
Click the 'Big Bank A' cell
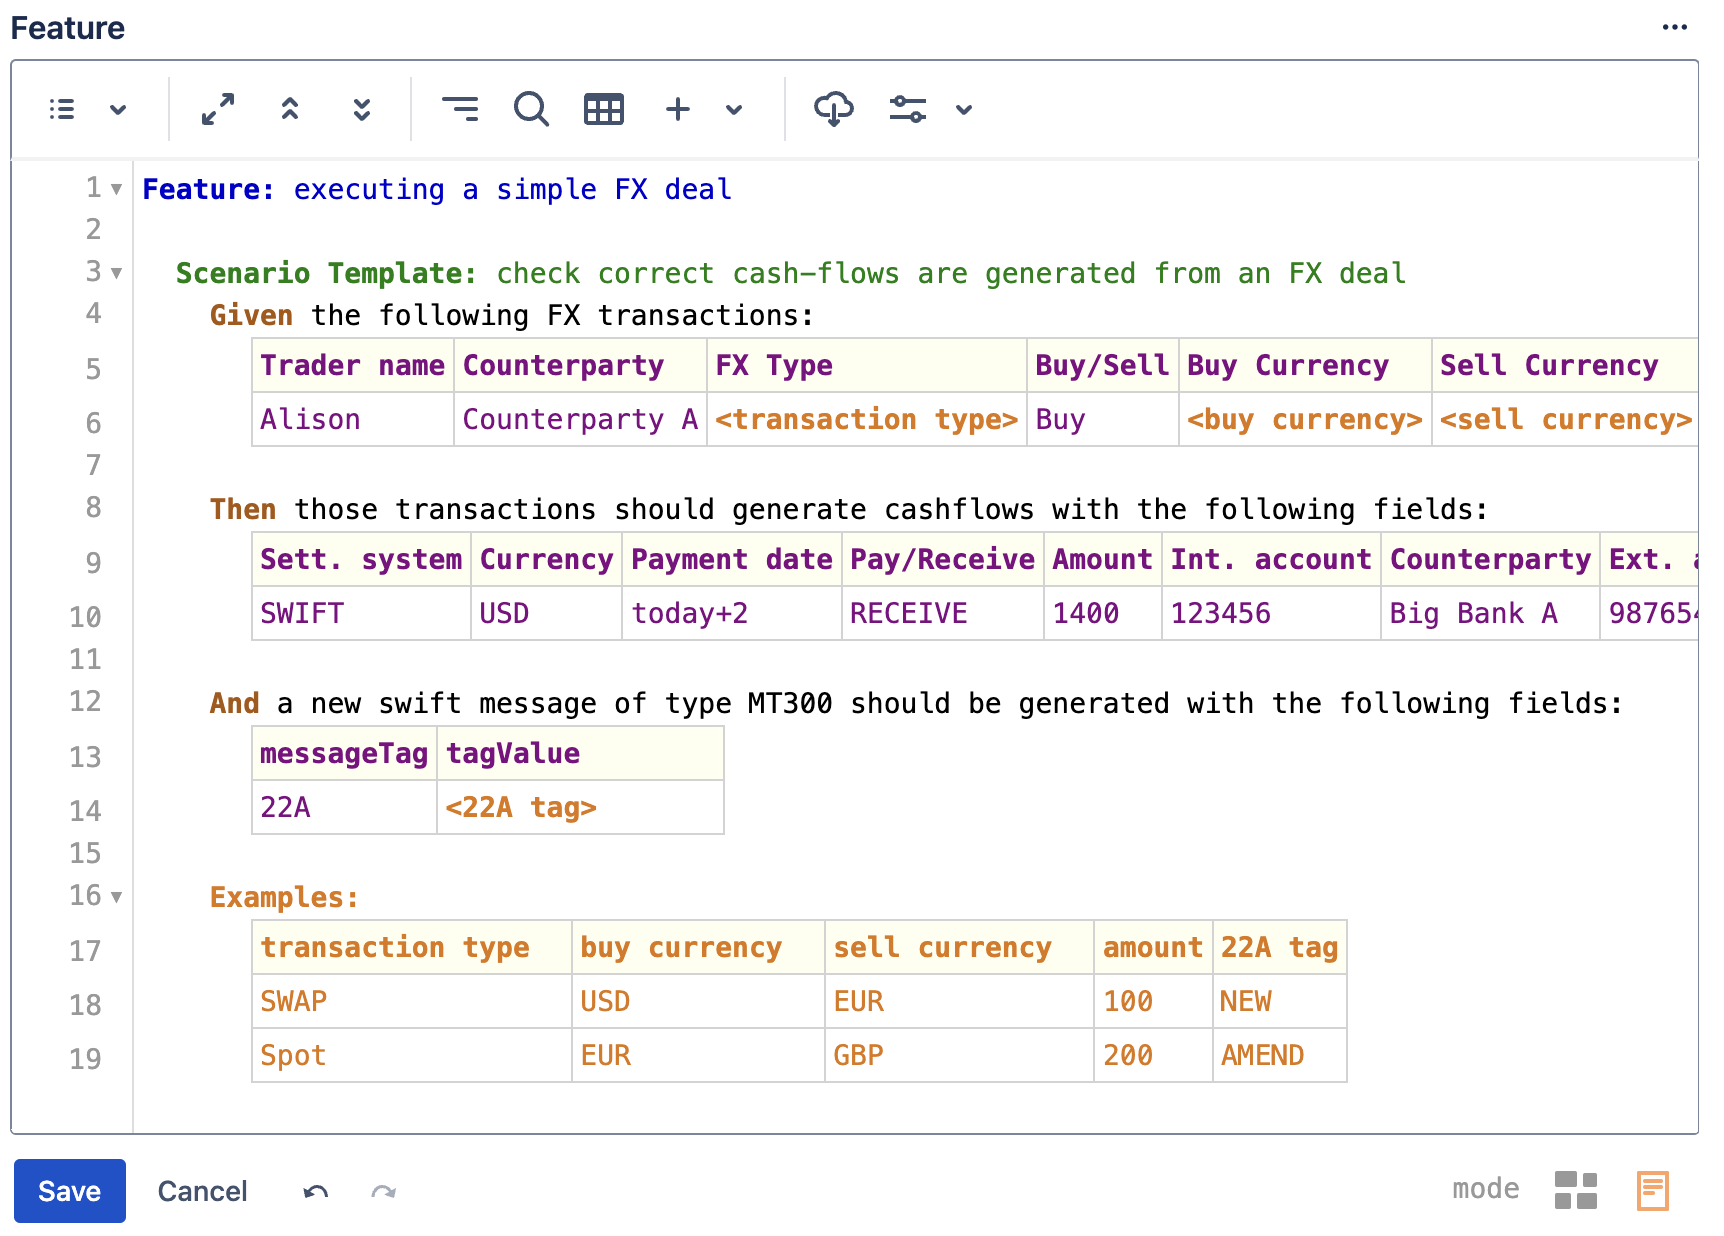[1491, 613]
